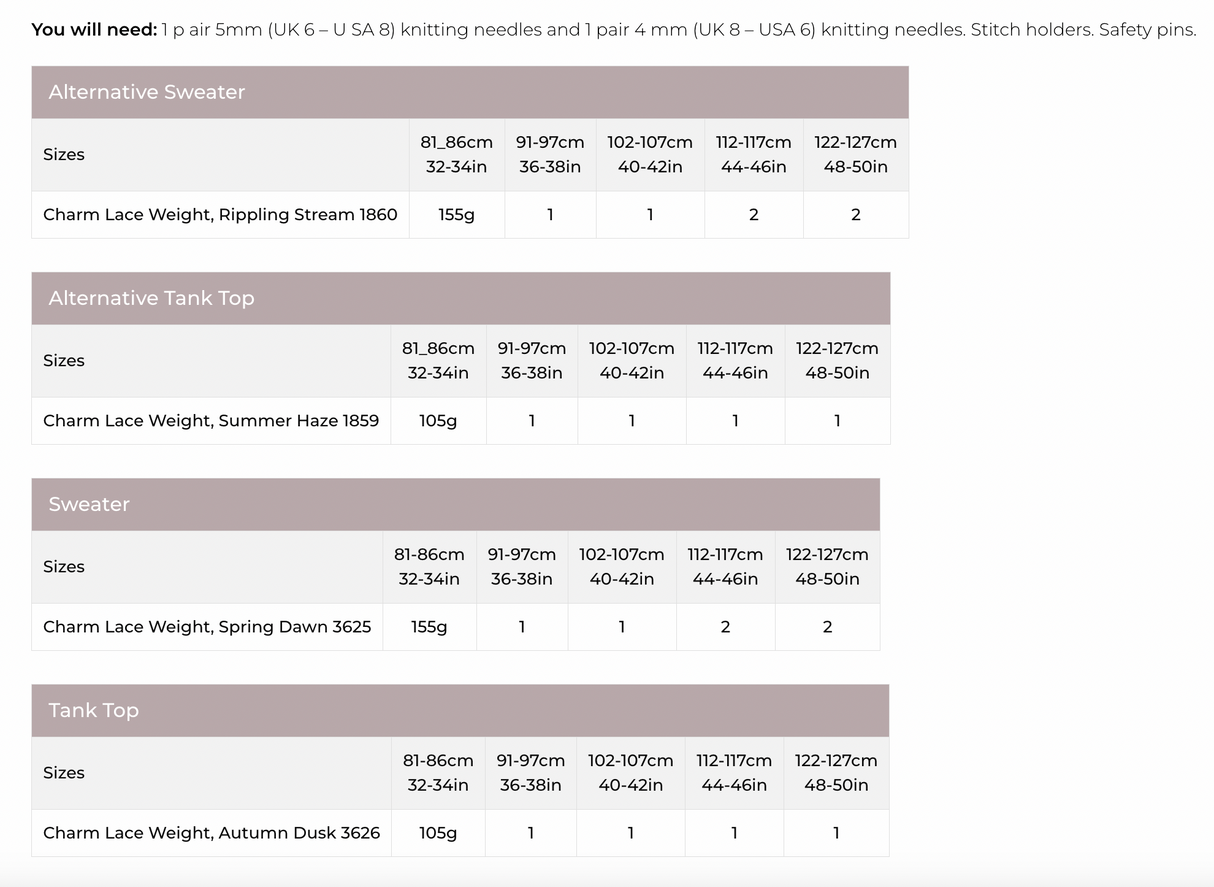Click the 105g cell in Autumn Dusk row
This screenshot has width=1214, height=887.
click(438, 833)
